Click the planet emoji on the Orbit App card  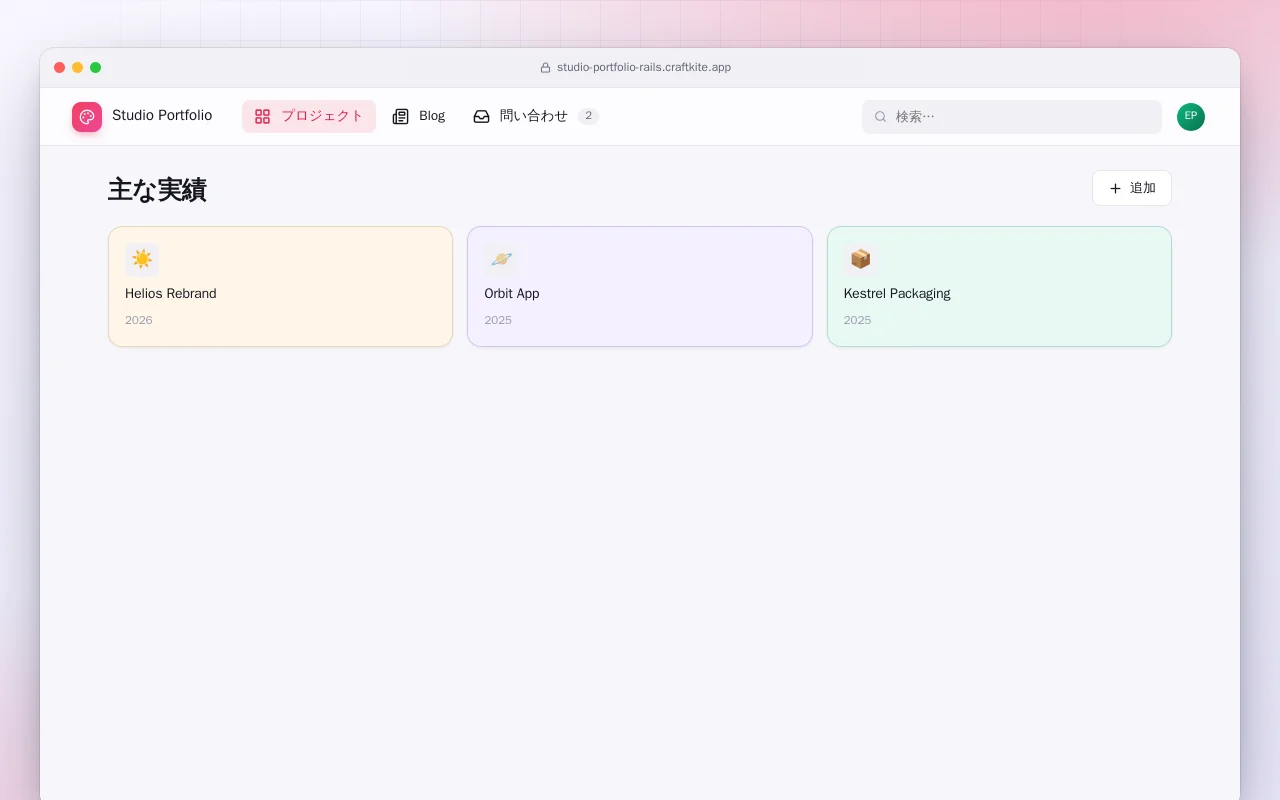coord(501,260)
